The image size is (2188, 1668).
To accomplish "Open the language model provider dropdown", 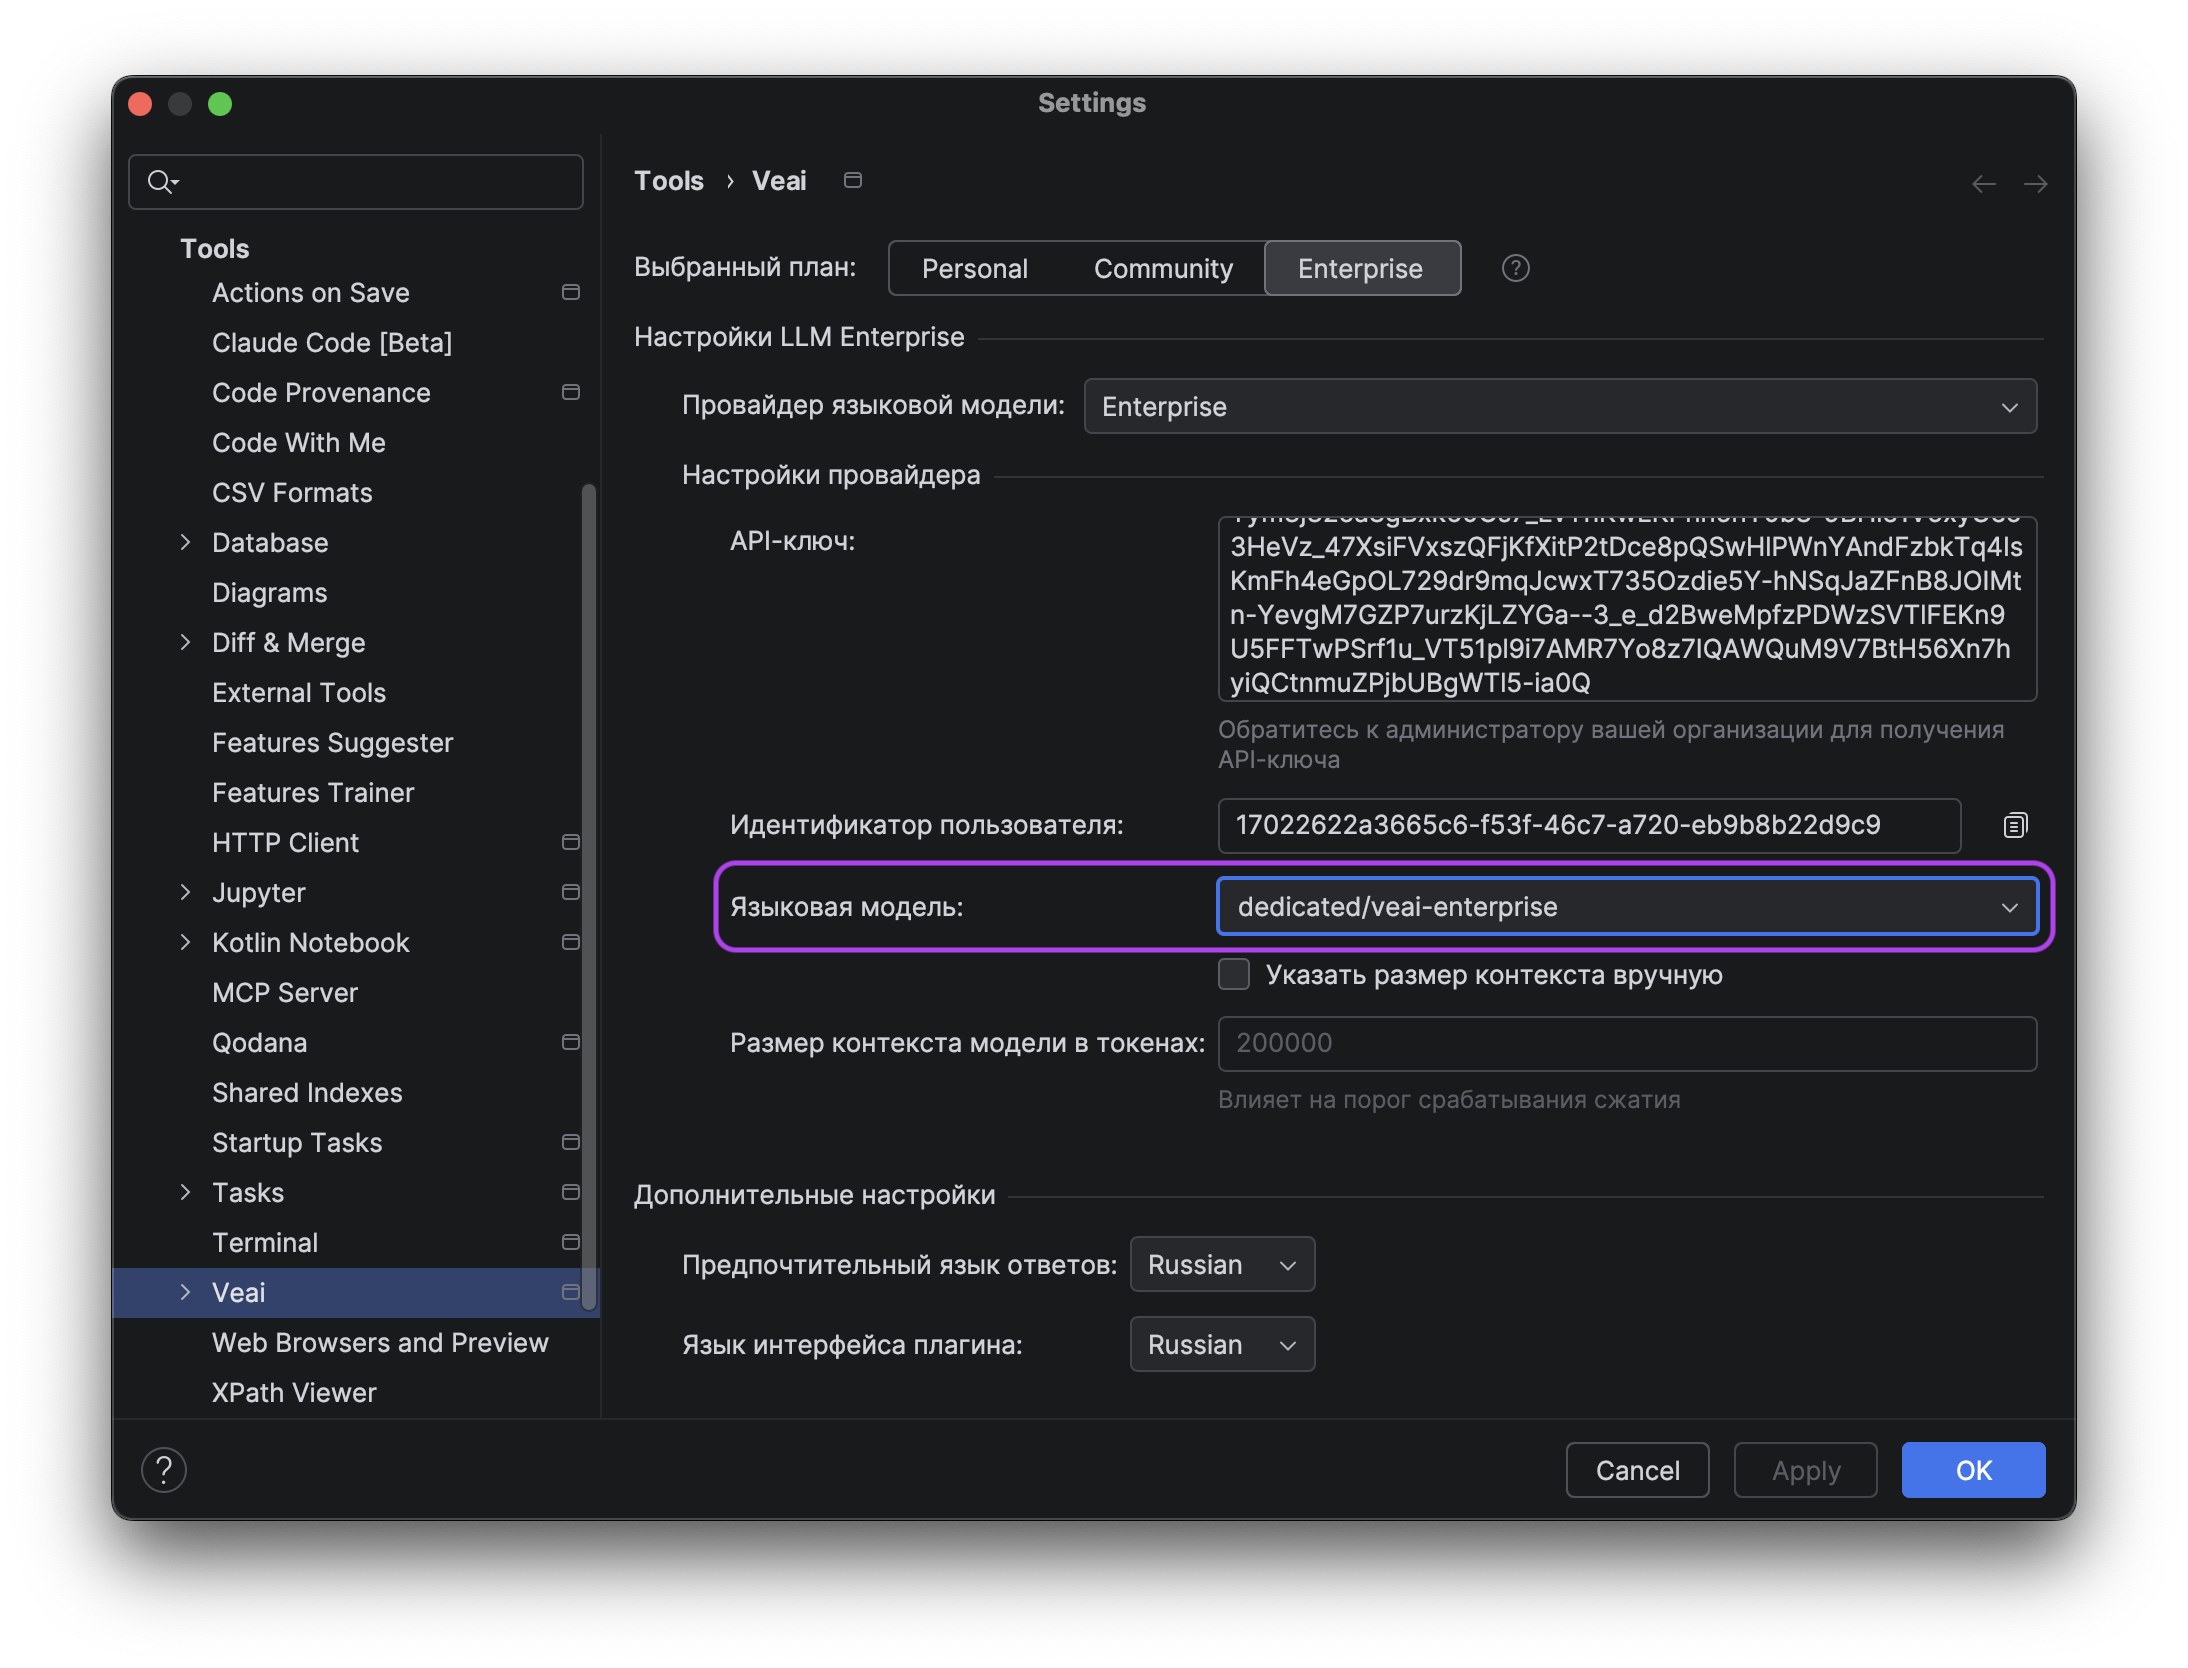I will click(1560, 406).
